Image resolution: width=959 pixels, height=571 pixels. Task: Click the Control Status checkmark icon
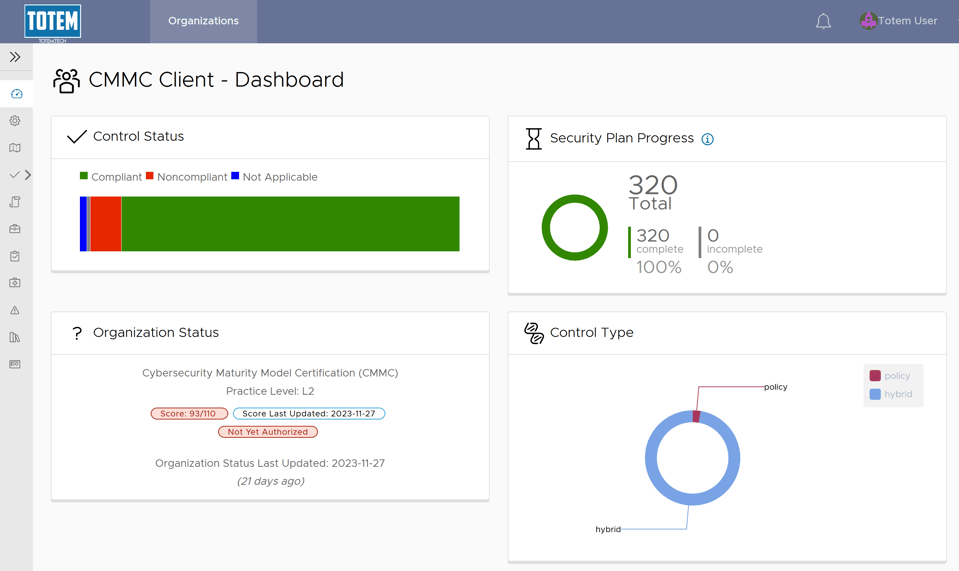[x=76, y=136]
